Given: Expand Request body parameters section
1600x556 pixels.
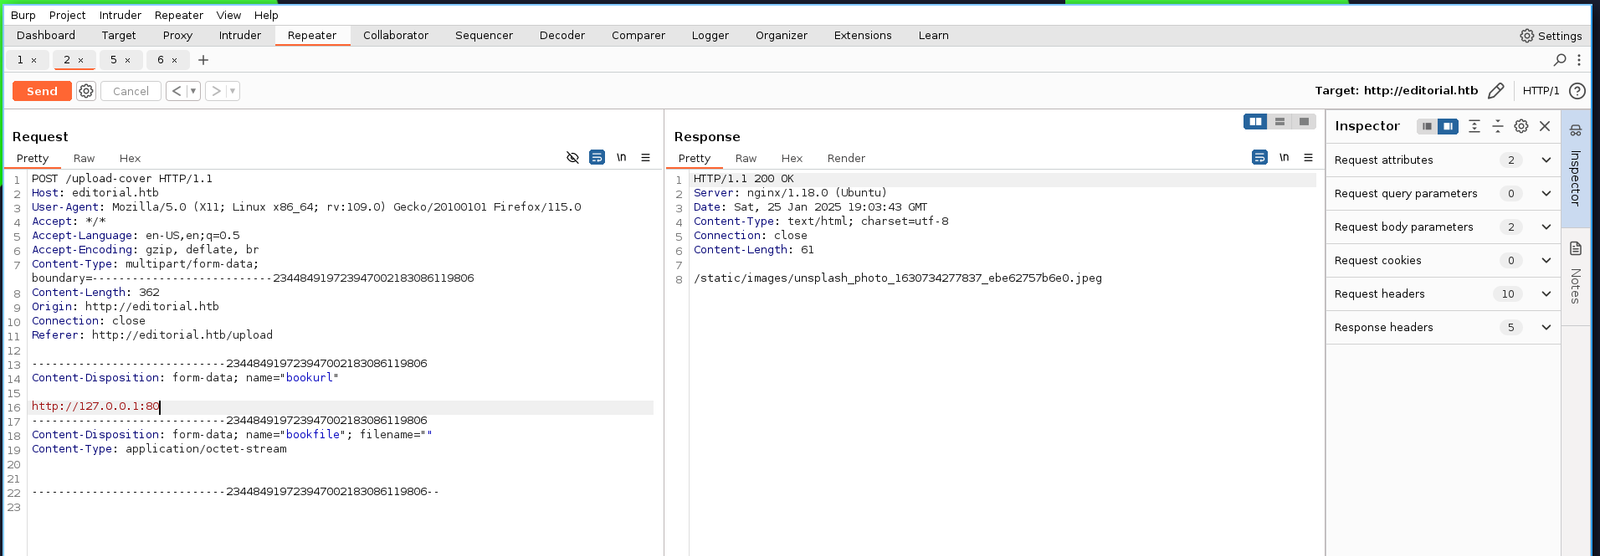Looking at the screenshot, I should (x=1546, y=227).
